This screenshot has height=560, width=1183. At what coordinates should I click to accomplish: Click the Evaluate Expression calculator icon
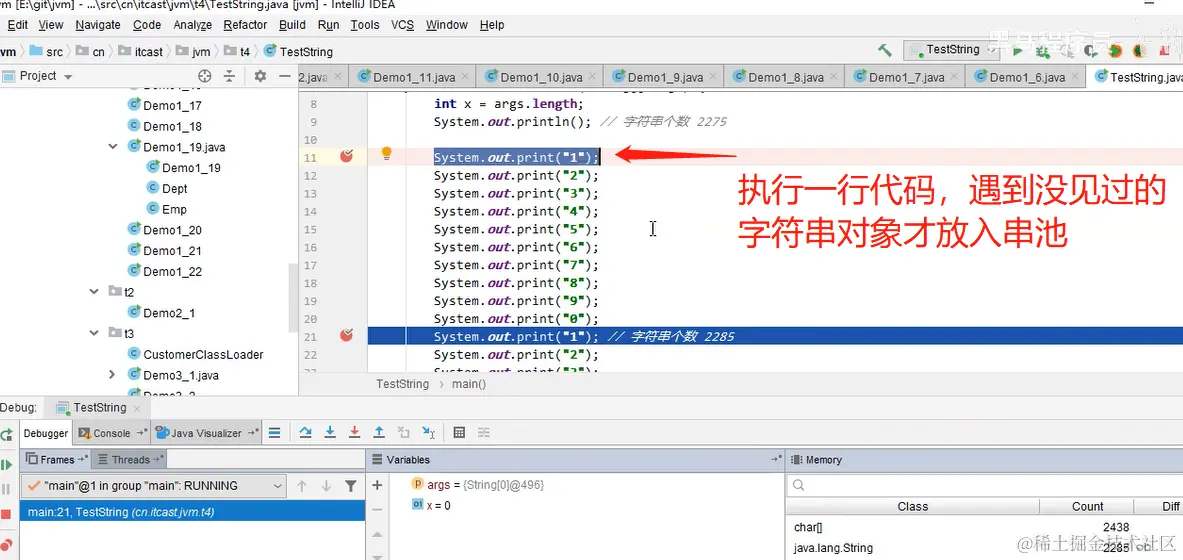(x=459, y=432)
